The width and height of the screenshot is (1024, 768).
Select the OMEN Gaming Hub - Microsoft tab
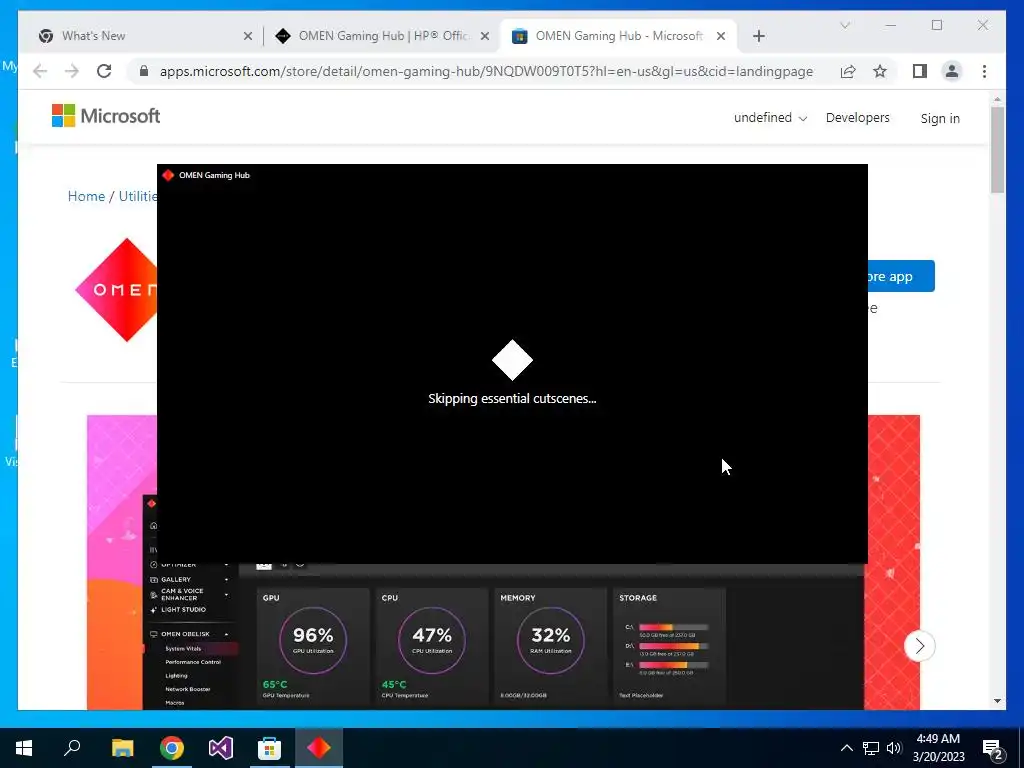click(x=618, y=36)
